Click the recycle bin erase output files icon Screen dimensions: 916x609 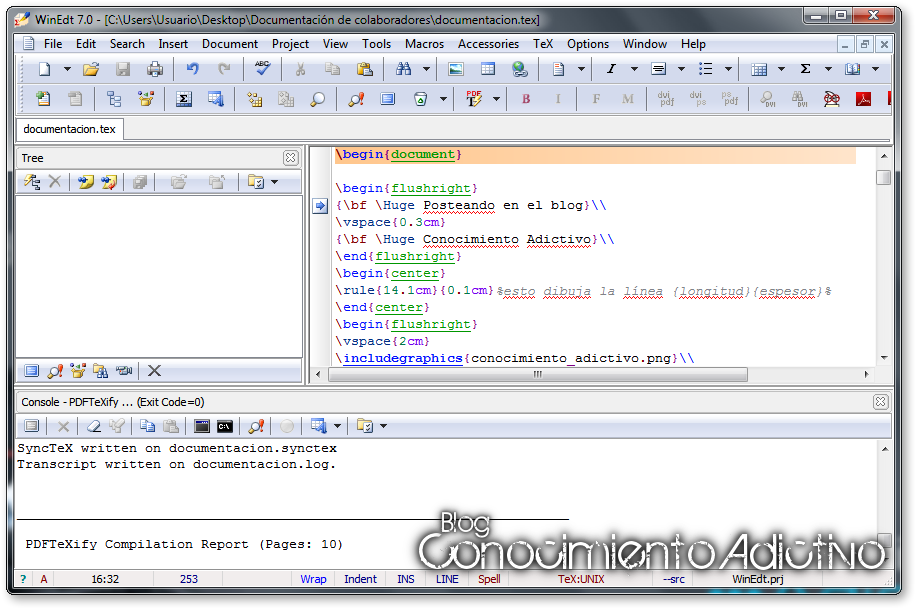click(x=420, y=99)
